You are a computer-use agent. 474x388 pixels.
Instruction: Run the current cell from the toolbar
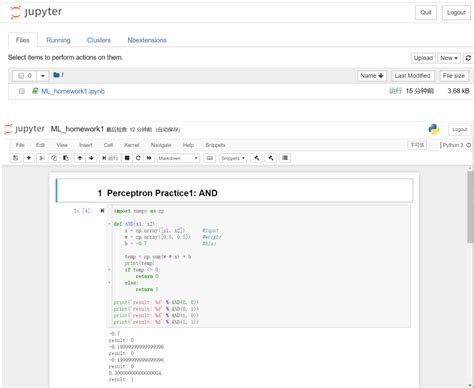point(110,158)
